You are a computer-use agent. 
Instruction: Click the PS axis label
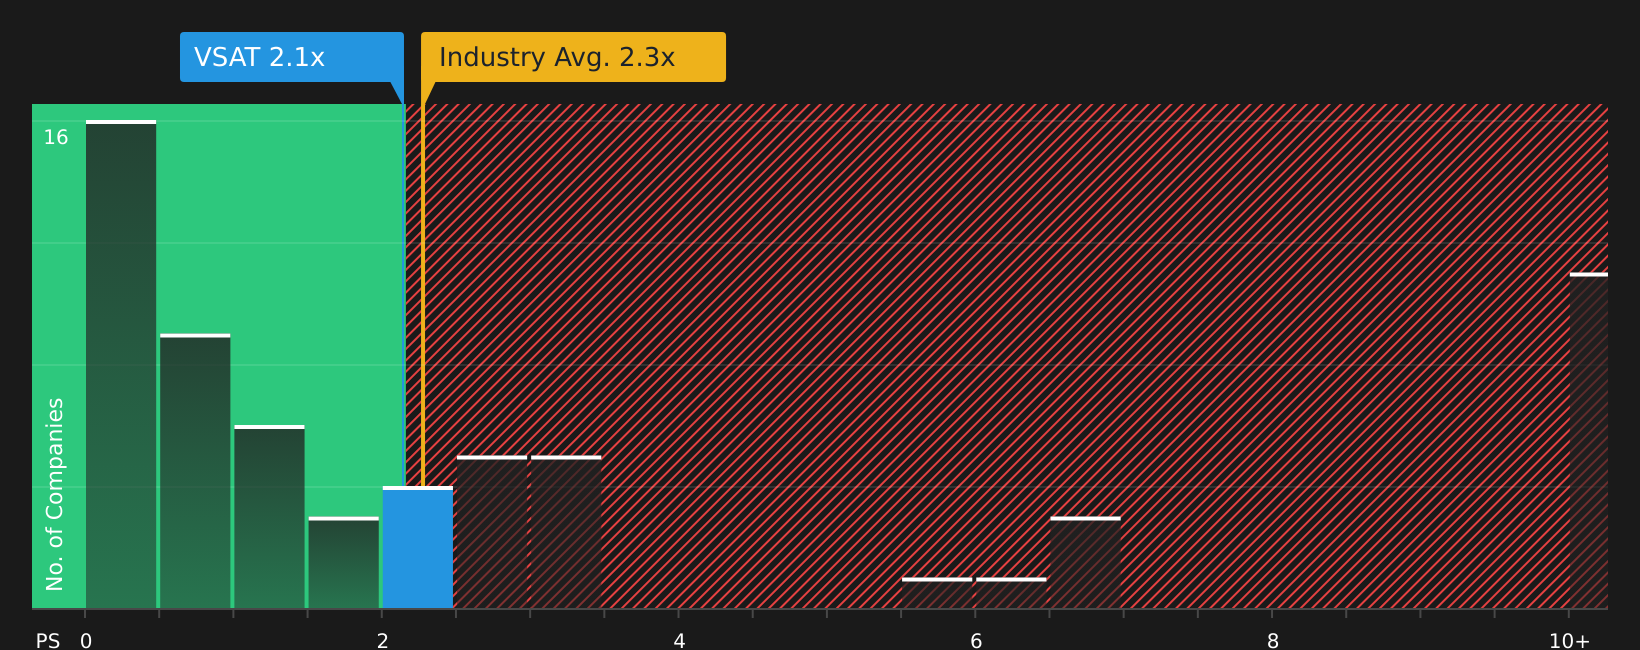tap(48, 641)
